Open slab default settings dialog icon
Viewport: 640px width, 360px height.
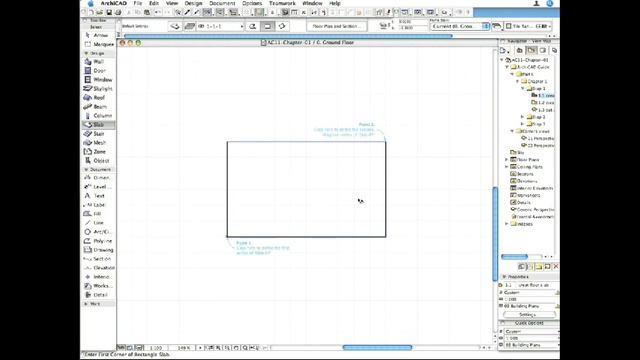(175, 26)
